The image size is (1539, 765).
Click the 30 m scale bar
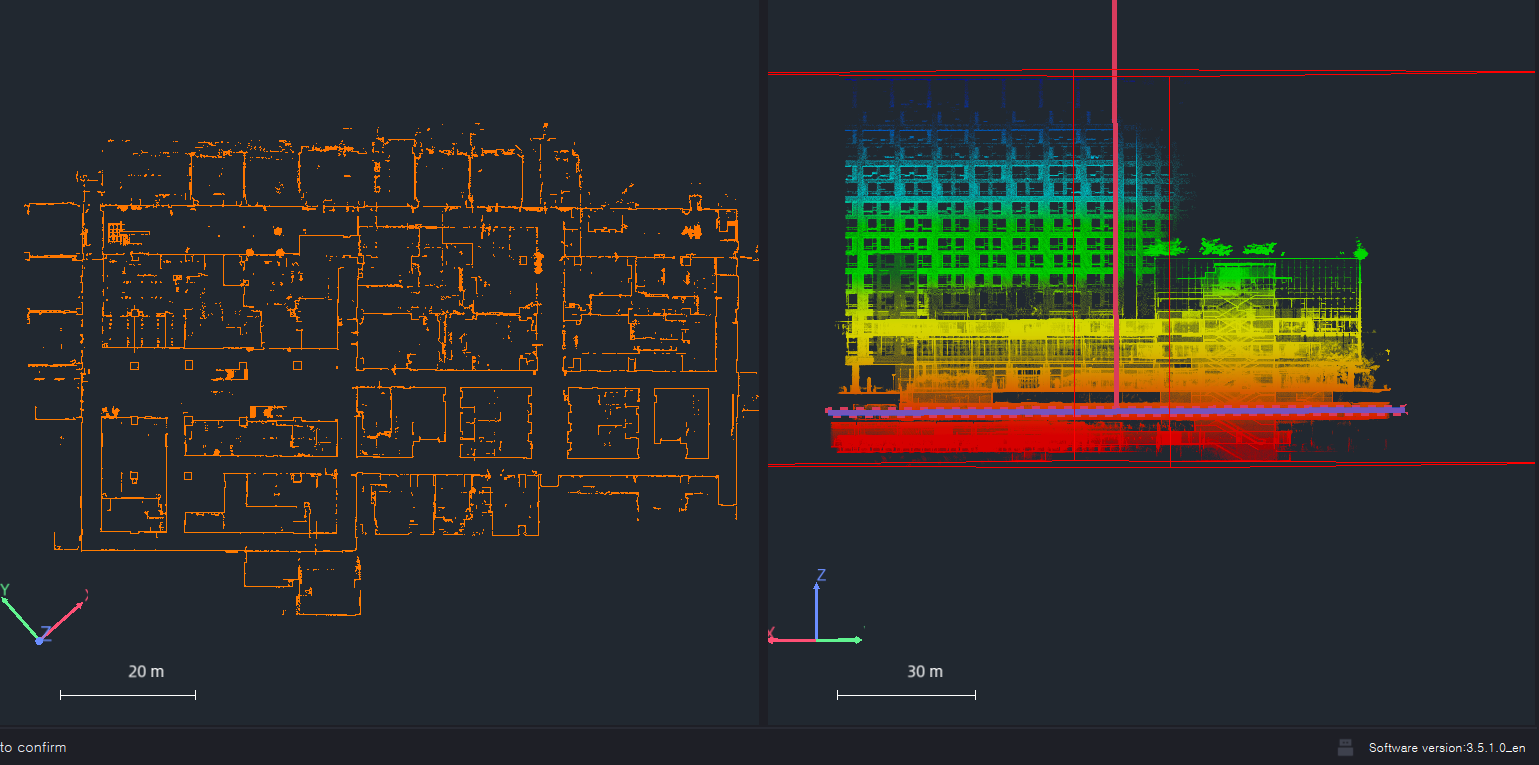pyautogui.click(x=906, y=694)
